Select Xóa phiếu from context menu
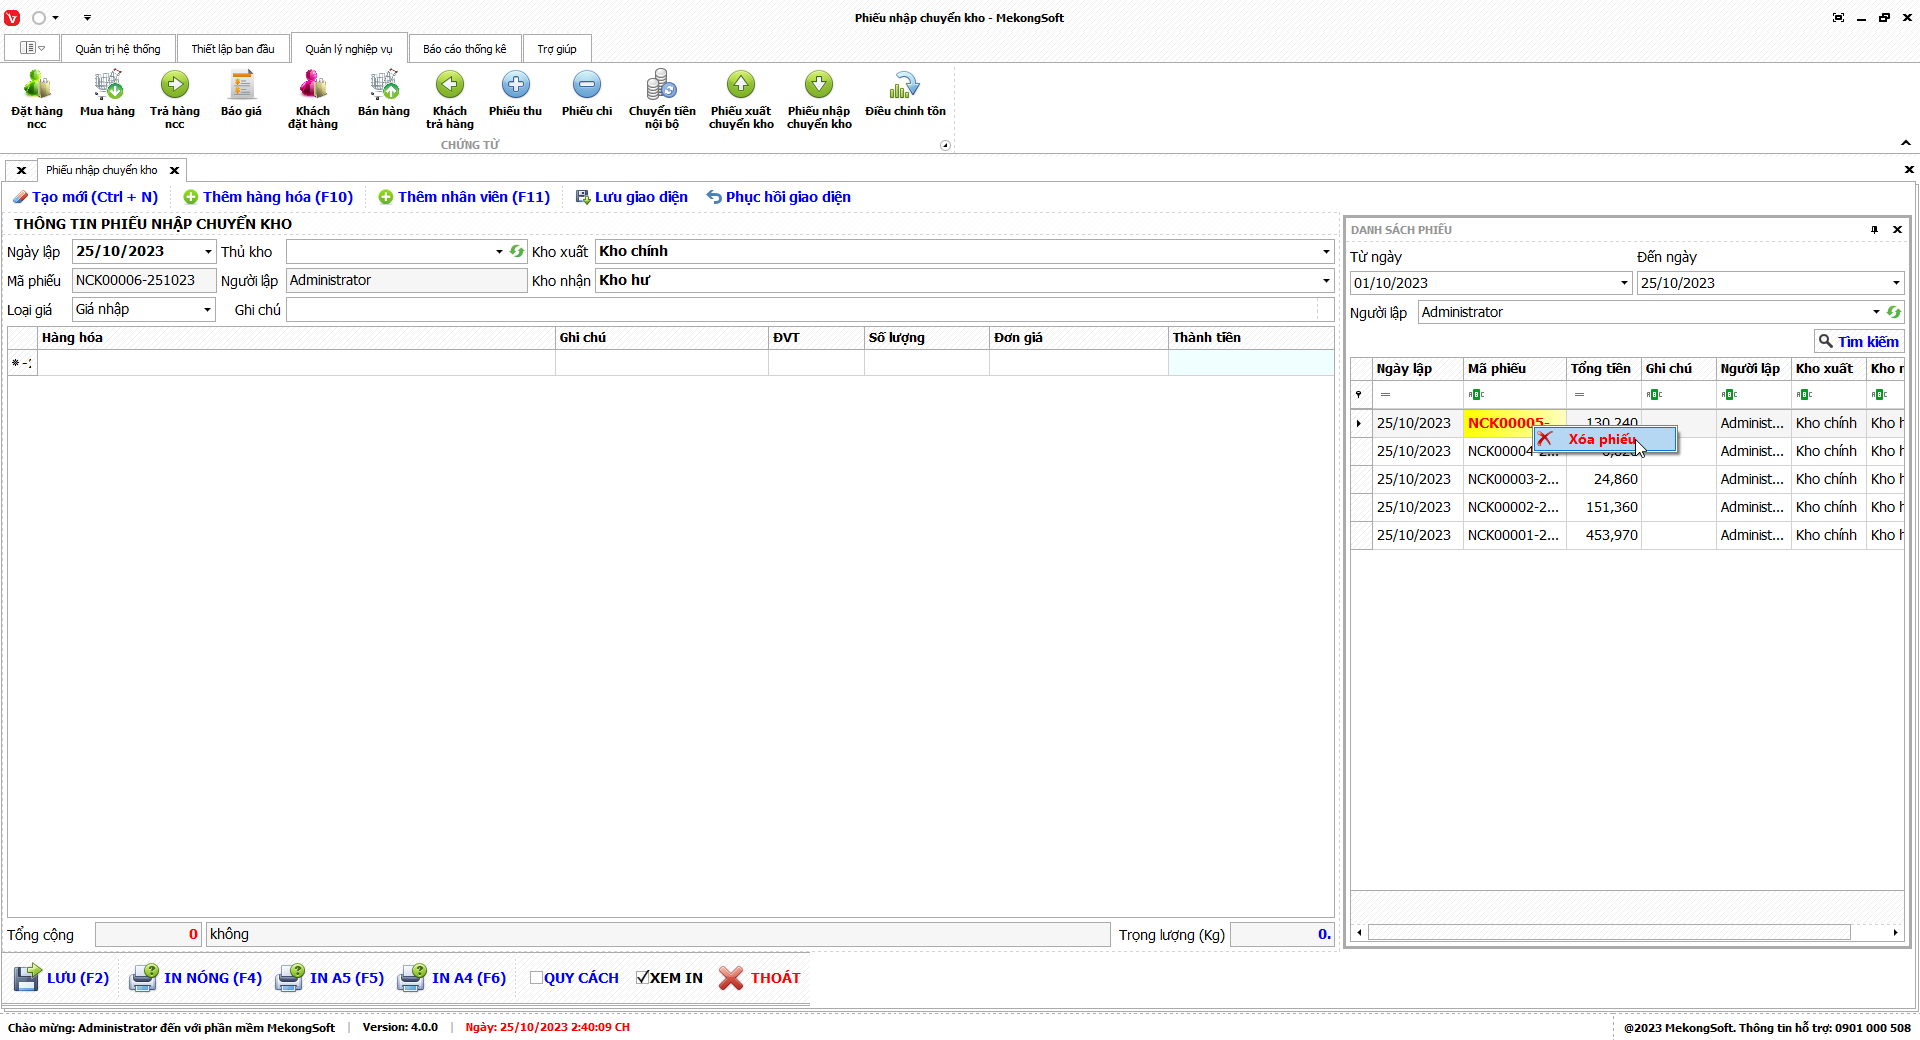Screen dimensions: 1920x1040 (x=1602, y=439)
